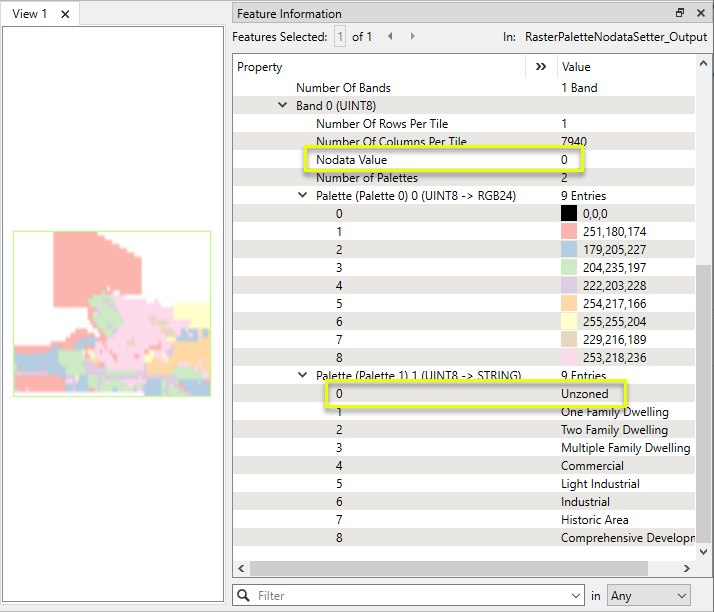This screenshot has height=612, width=714.
Task: Collapse the Palette 0 RGB24 entries
Action: [x=303, y=196]
